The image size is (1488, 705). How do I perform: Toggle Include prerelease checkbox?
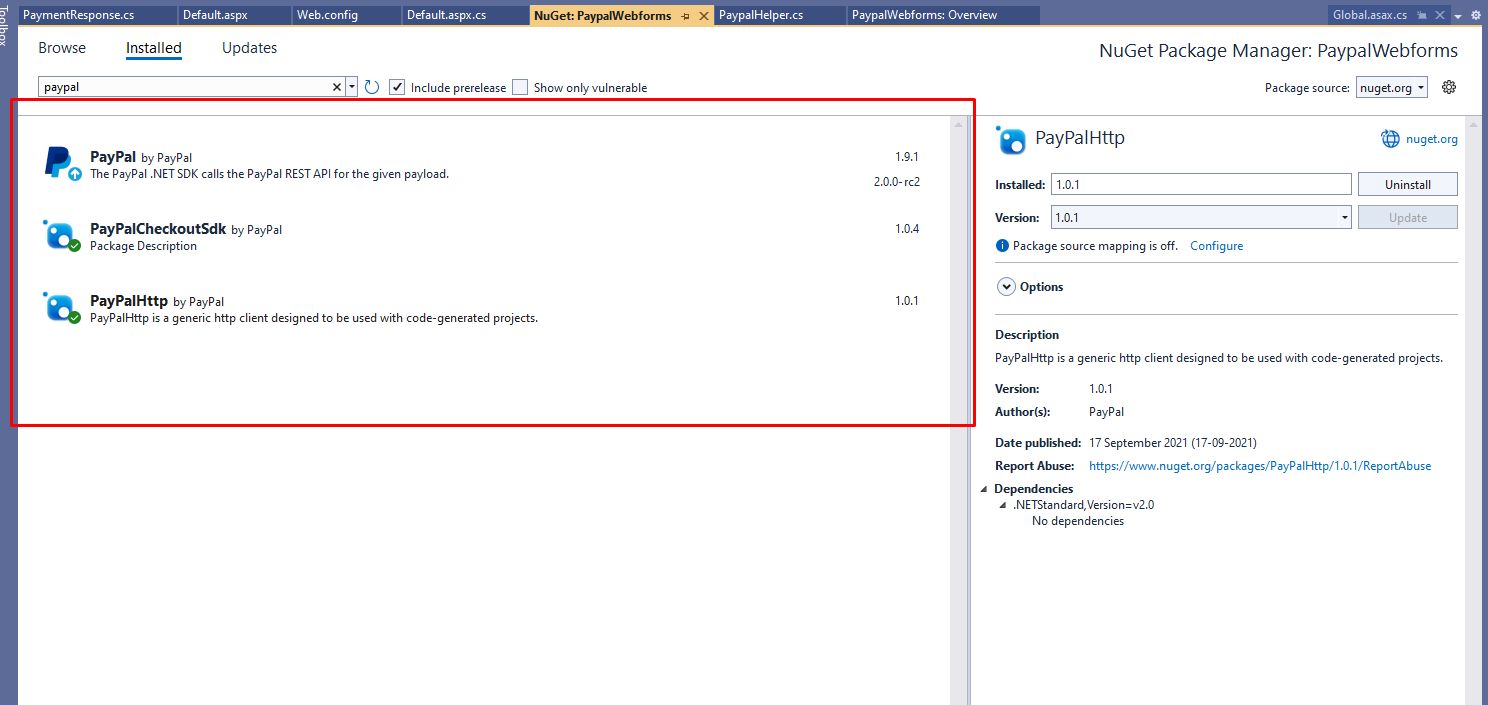[397, 87]
